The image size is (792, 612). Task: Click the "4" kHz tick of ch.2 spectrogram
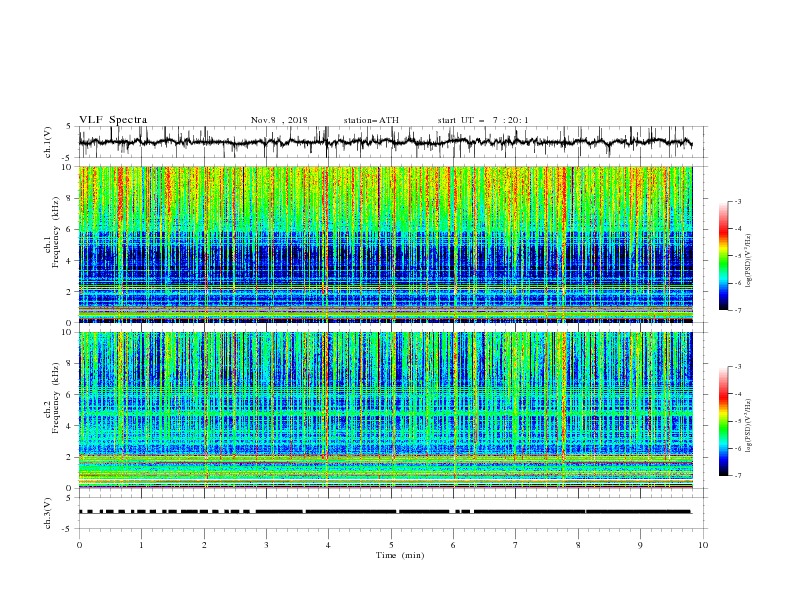coord(70,426)
